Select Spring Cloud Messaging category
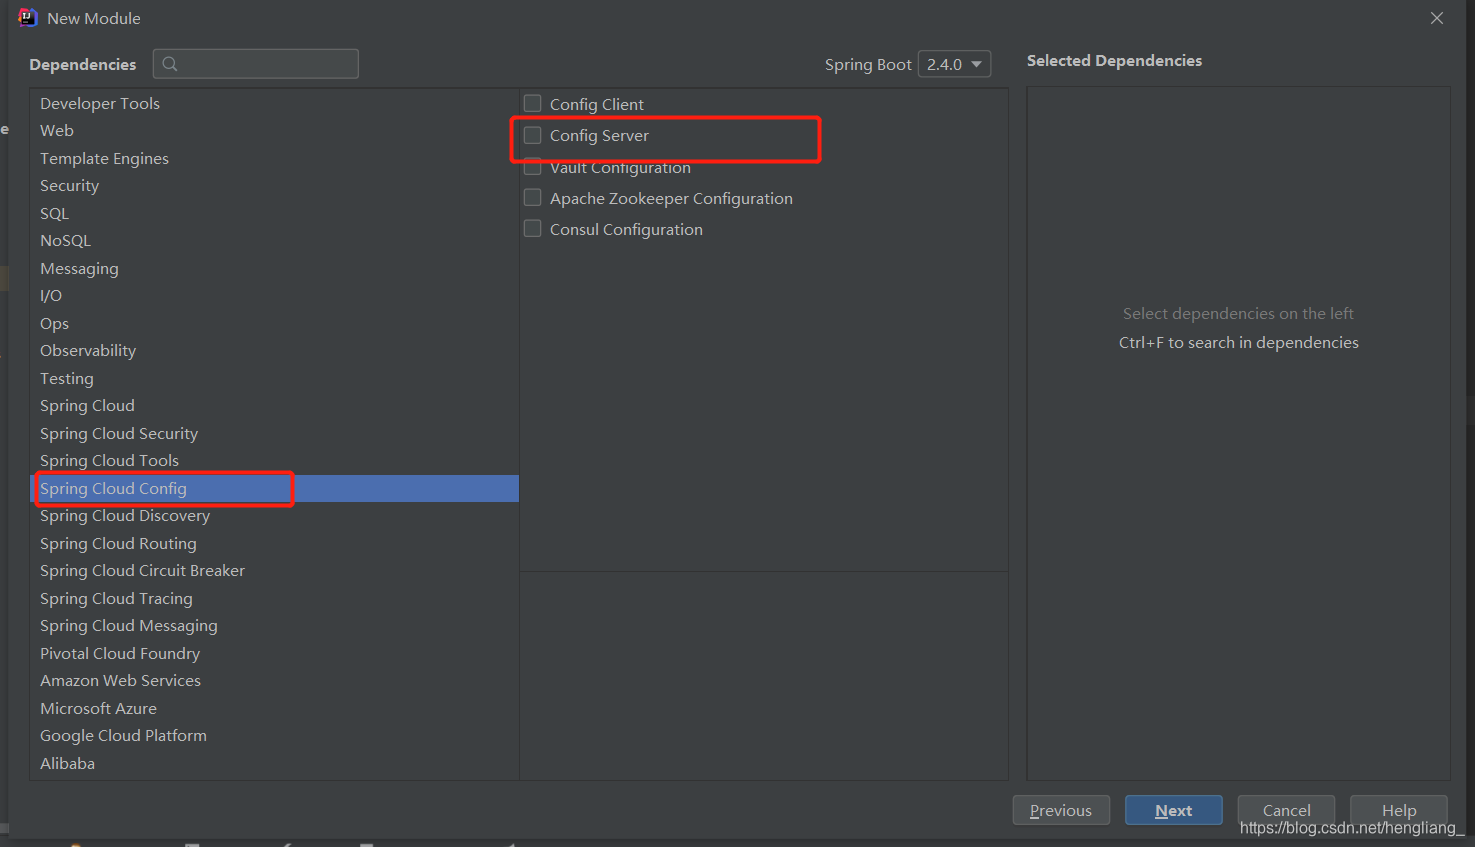Image resolution: width=1475 pixels, height=847 pixels. pyautogui.click(x=274, y=625)
